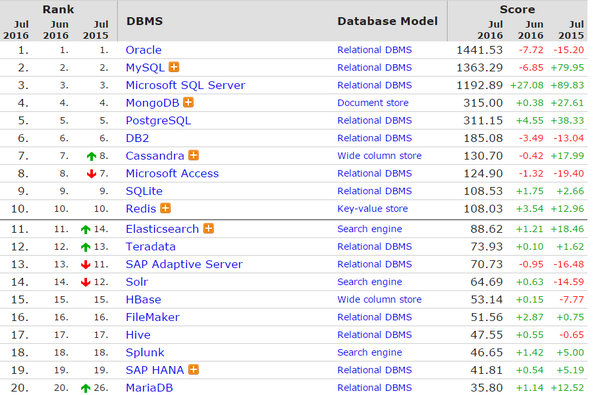Click Redis score value 108.03
Screen dimensions: 600x395
(x=483, y=209)
